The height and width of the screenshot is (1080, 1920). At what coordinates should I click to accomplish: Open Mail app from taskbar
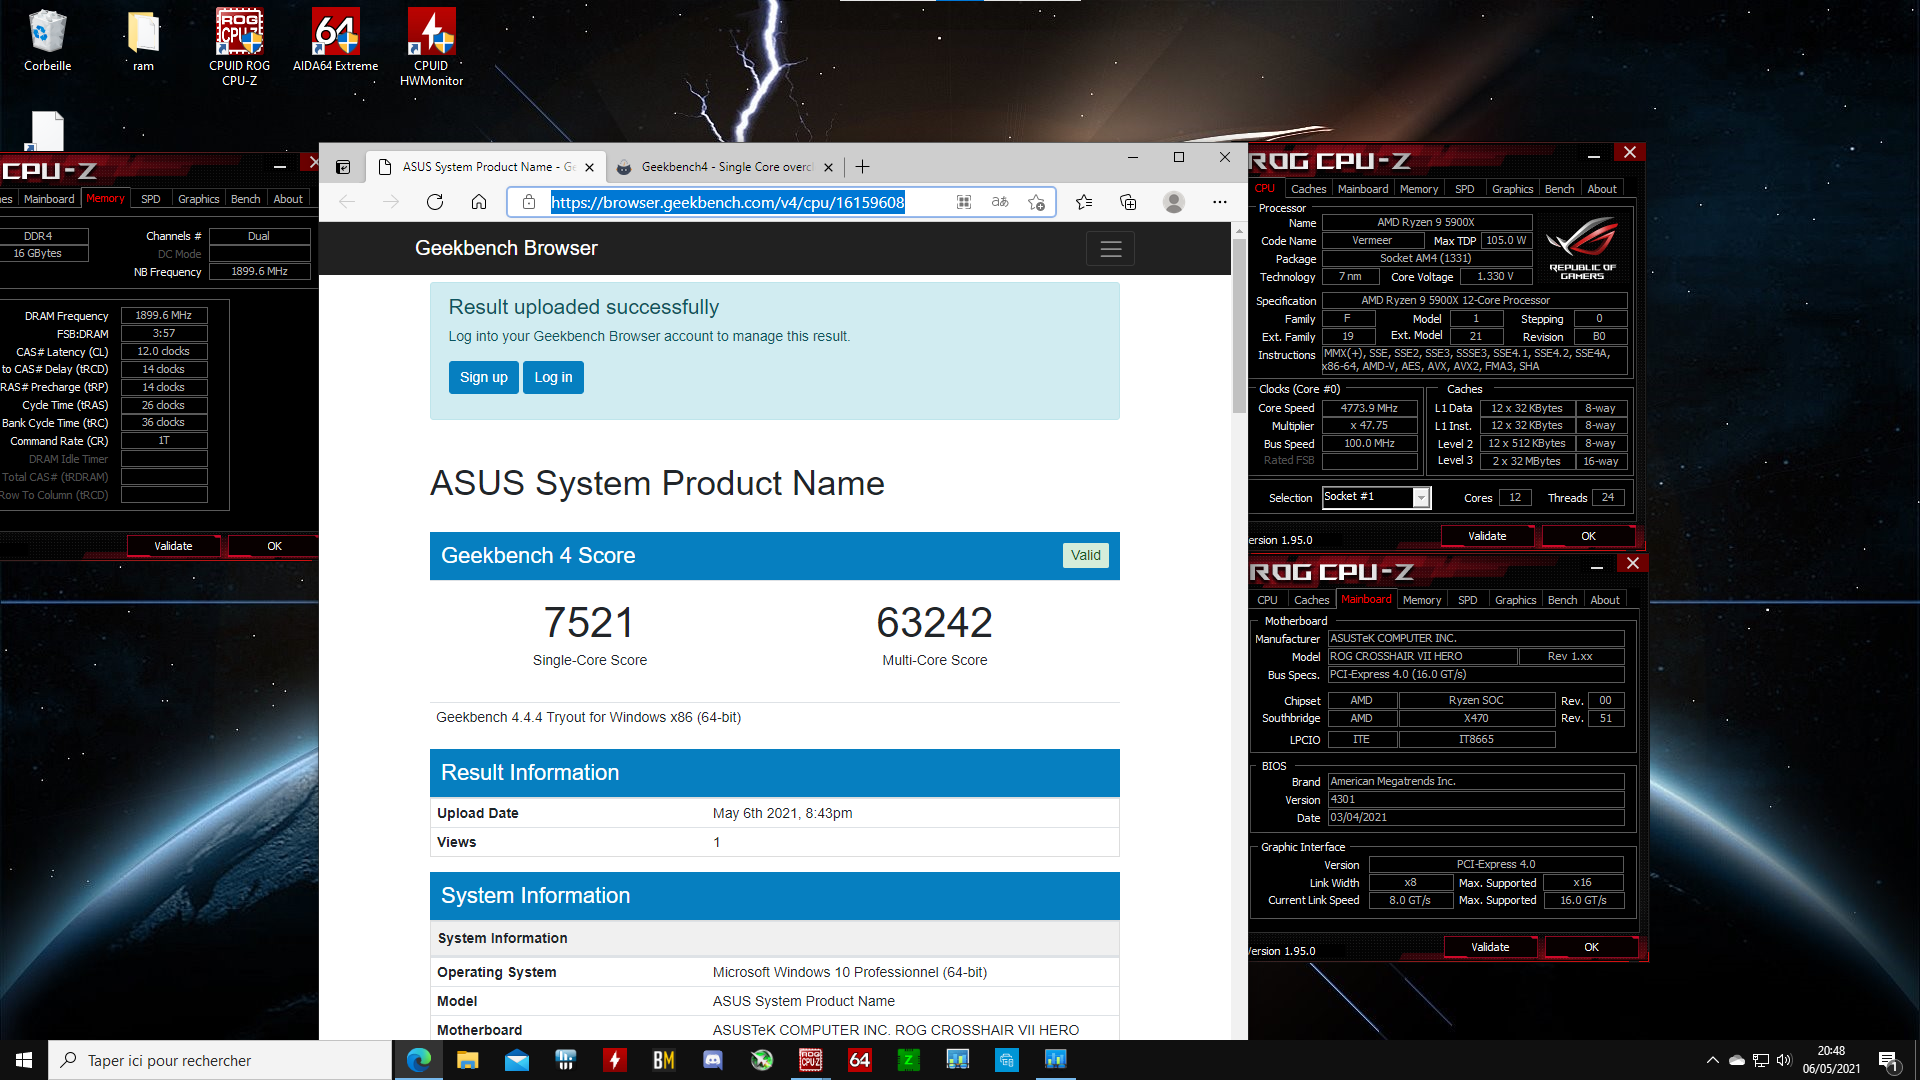(x=517, y=1060)
